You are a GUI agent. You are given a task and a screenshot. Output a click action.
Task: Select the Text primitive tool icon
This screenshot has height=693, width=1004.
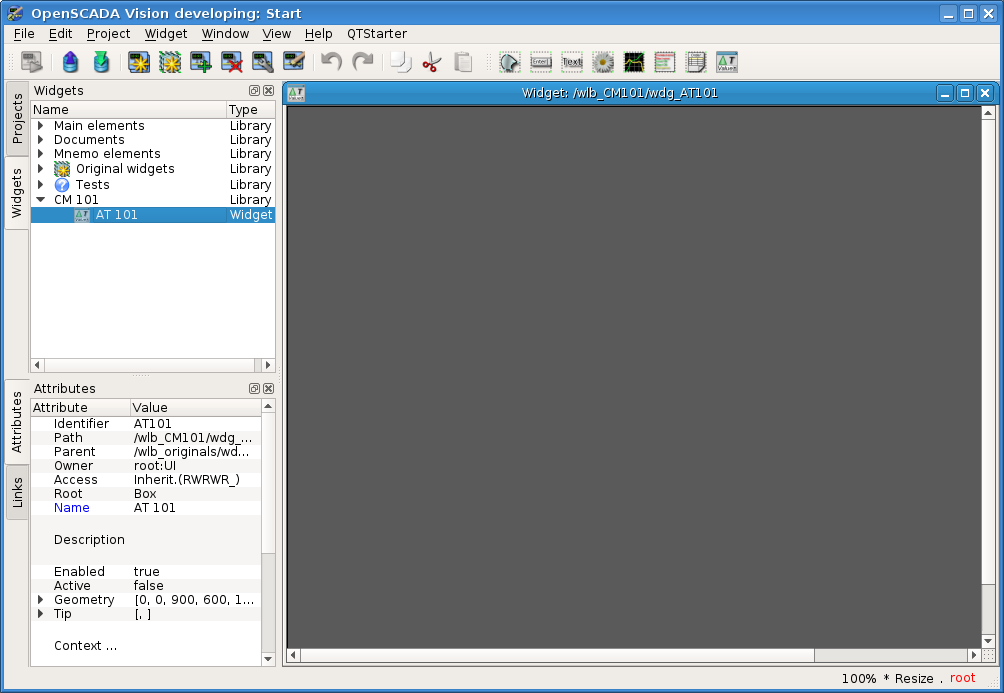572,62
